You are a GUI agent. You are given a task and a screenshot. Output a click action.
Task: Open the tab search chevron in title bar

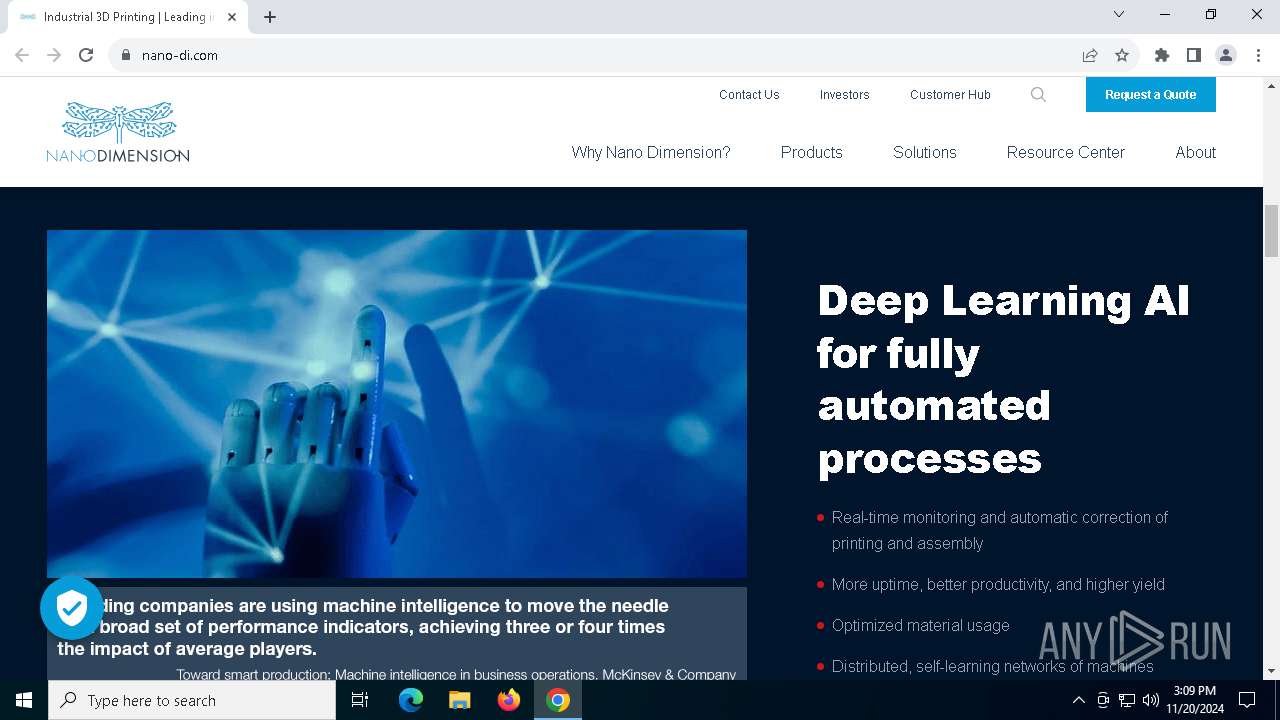(x=1119, y=14)
